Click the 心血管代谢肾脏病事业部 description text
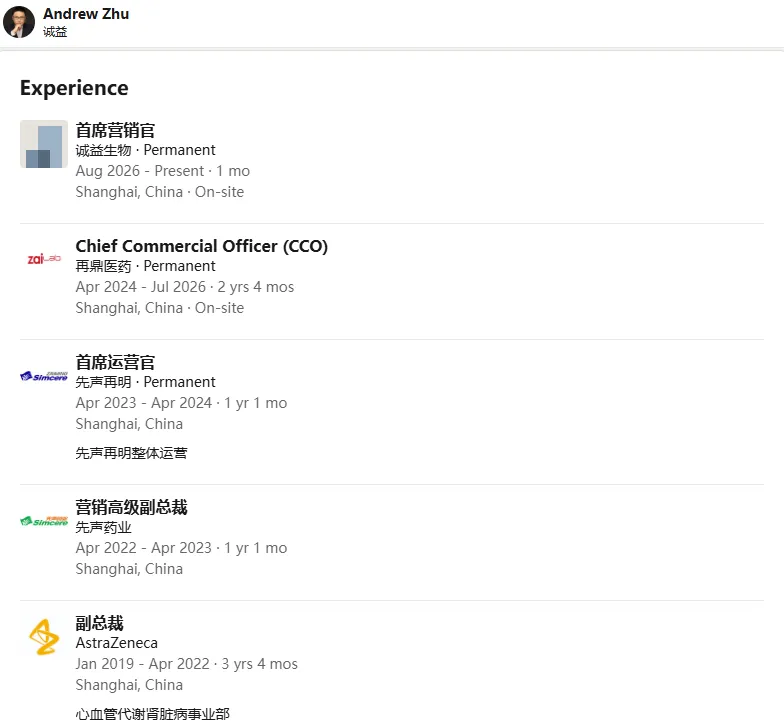 pos(152,714)
